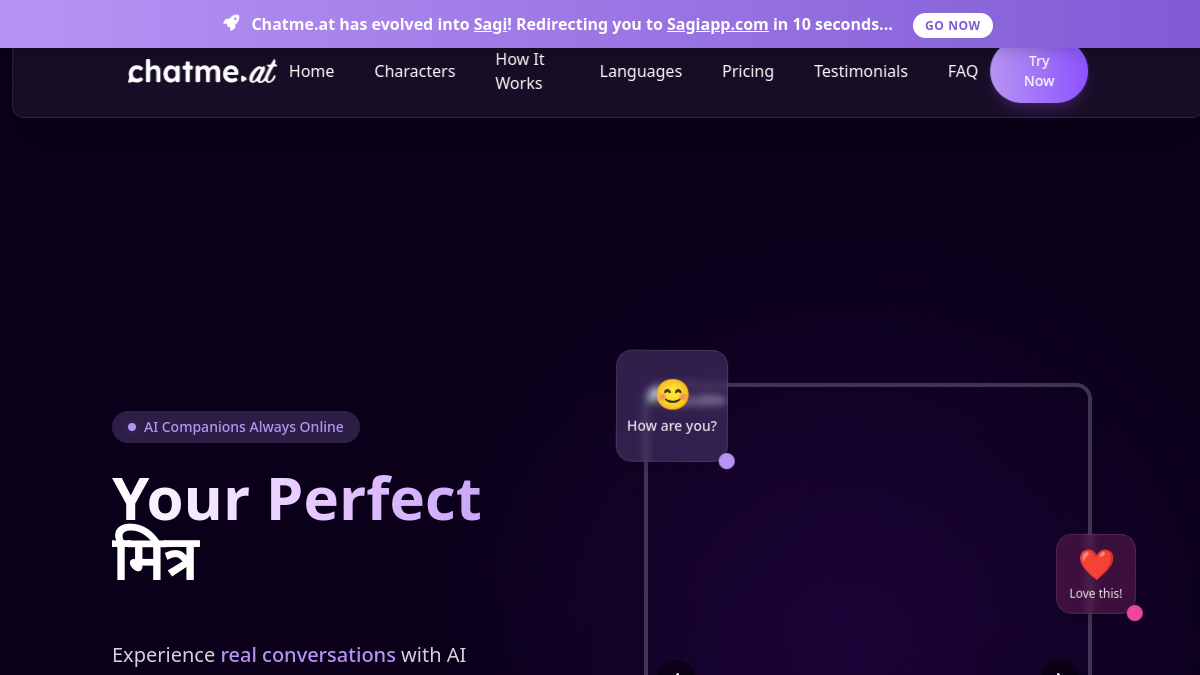
Task: Click the rocket icon in the banner
Action: (x=231, y=23)
